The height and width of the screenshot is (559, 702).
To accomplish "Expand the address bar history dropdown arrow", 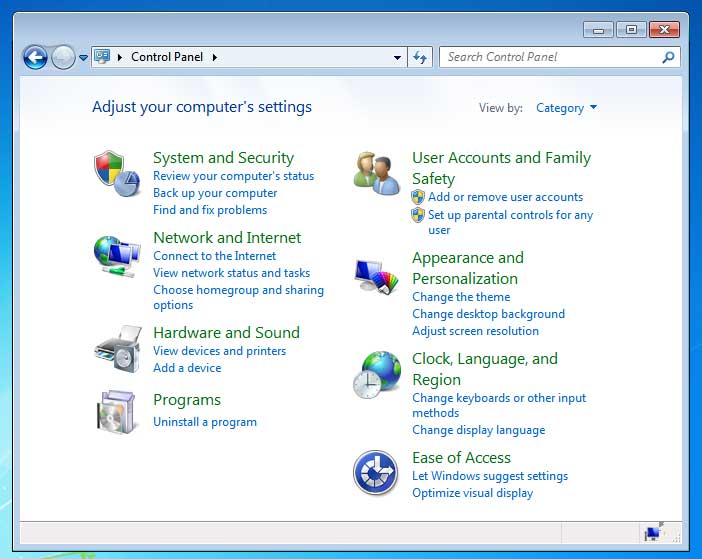I will tap(397, 58).
